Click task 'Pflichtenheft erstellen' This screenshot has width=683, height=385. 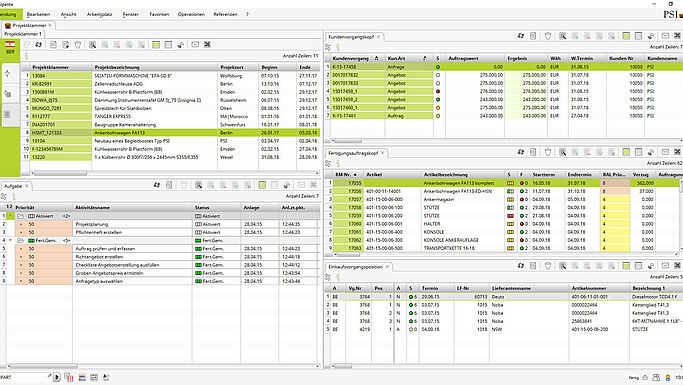click(x=98, y=233)
